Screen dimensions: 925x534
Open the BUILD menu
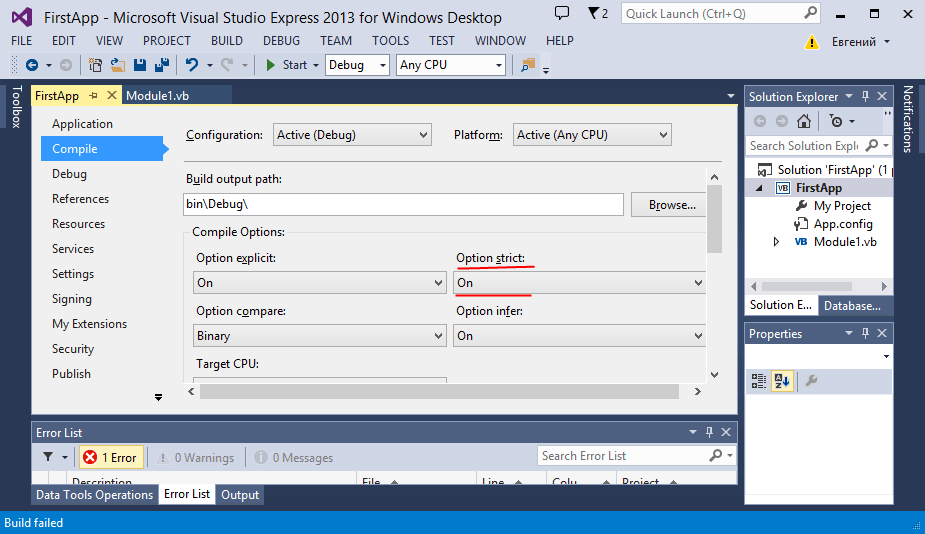[227, 41]
